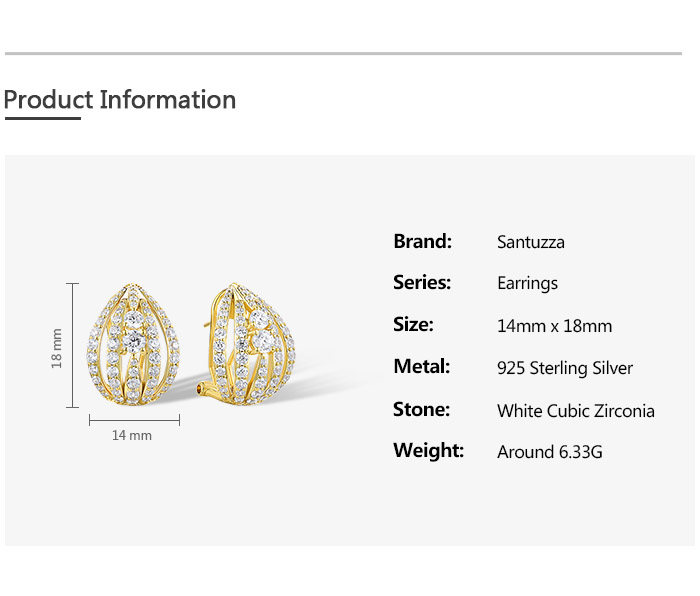This screenshot has width=700, height=596.
Task: Click the Product Information heading
Action: tap(120, 100)
